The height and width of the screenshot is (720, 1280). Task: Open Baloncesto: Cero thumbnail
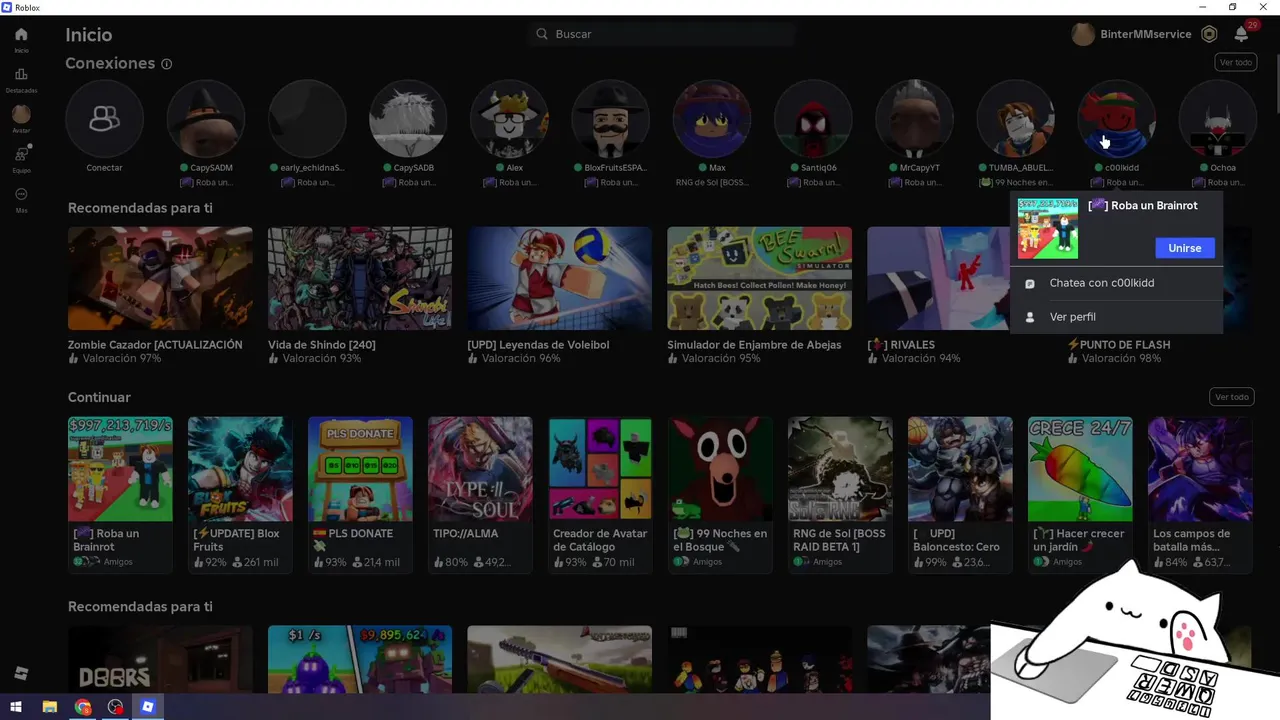960,469
